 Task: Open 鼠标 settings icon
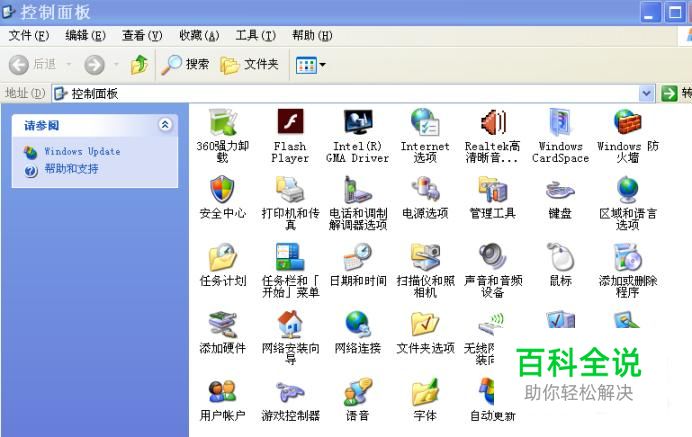point(560,257)
